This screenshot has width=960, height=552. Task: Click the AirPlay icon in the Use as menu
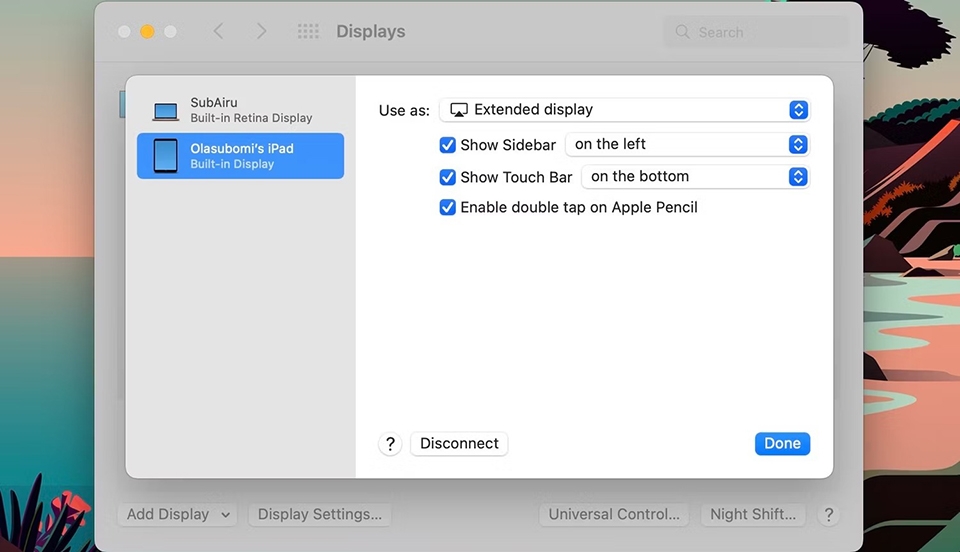tap(459, 110)
